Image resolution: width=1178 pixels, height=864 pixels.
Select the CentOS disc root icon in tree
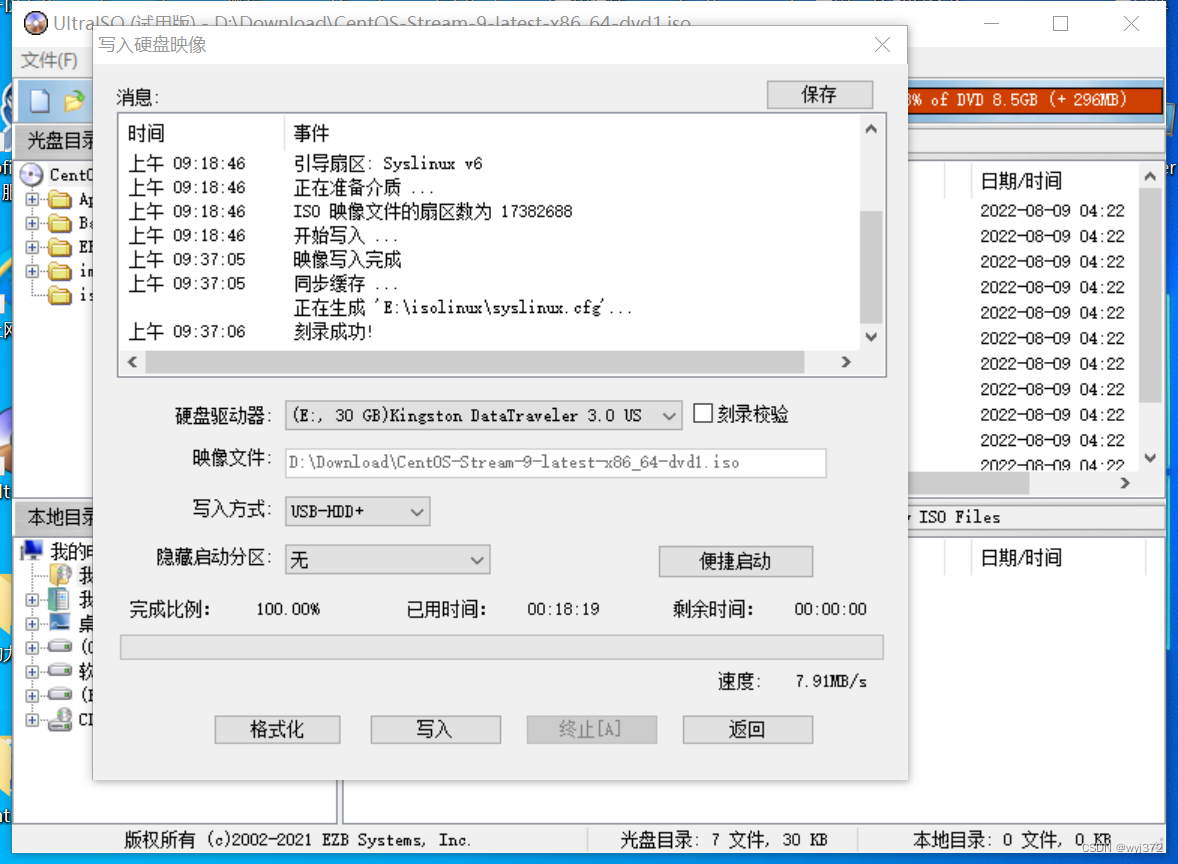[32, 175]
